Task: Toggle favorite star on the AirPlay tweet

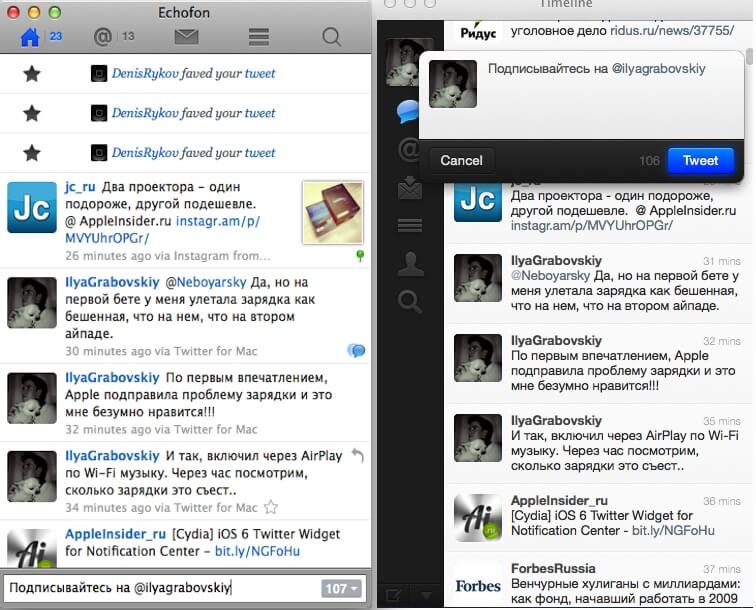Action: coord(271,507)
